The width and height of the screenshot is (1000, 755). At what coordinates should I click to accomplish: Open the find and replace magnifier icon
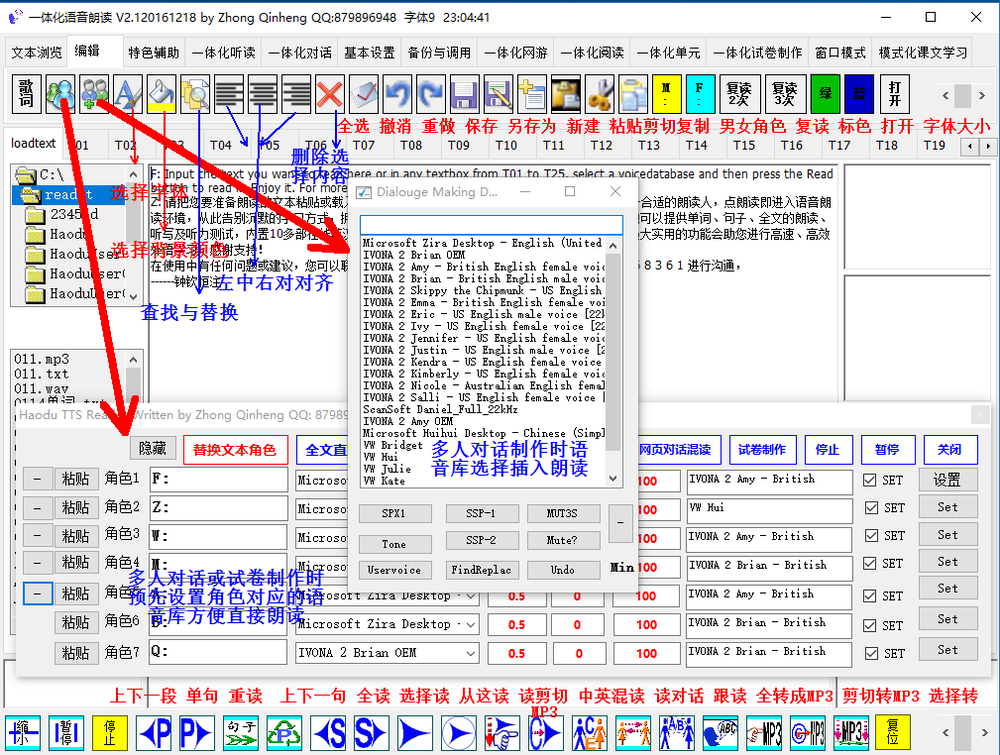coord(195,94)
